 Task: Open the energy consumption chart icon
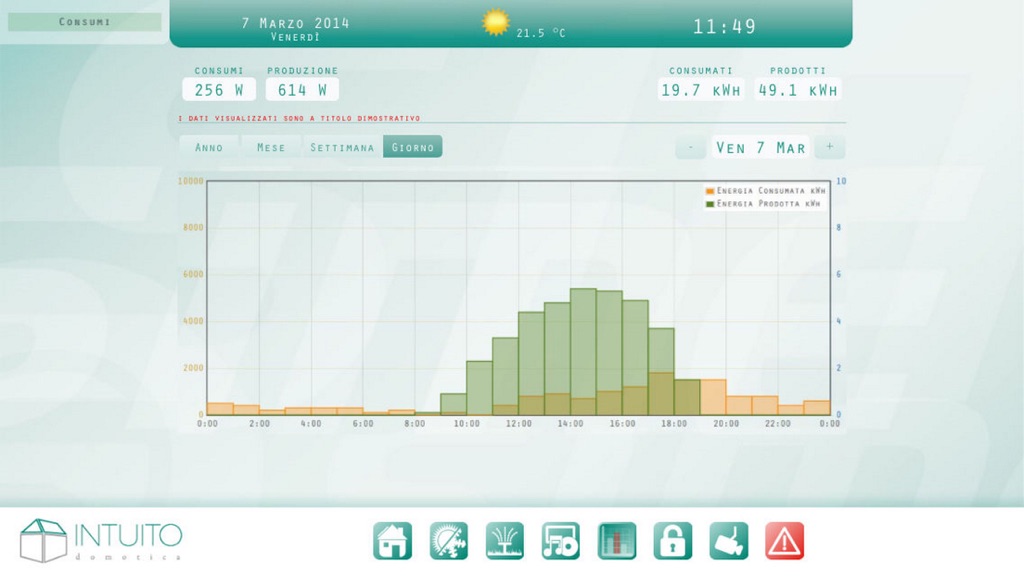pyautogui.click(x=616, y=541)
